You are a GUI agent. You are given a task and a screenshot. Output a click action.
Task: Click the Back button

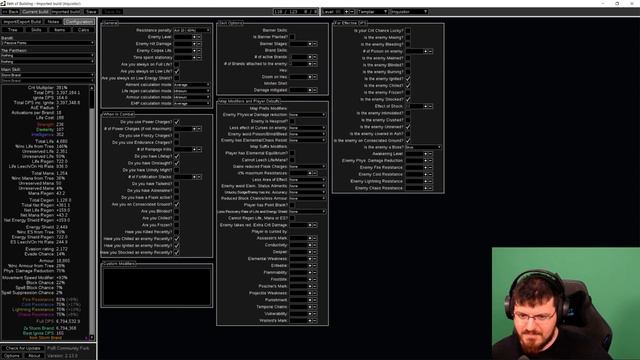[11, 12]
